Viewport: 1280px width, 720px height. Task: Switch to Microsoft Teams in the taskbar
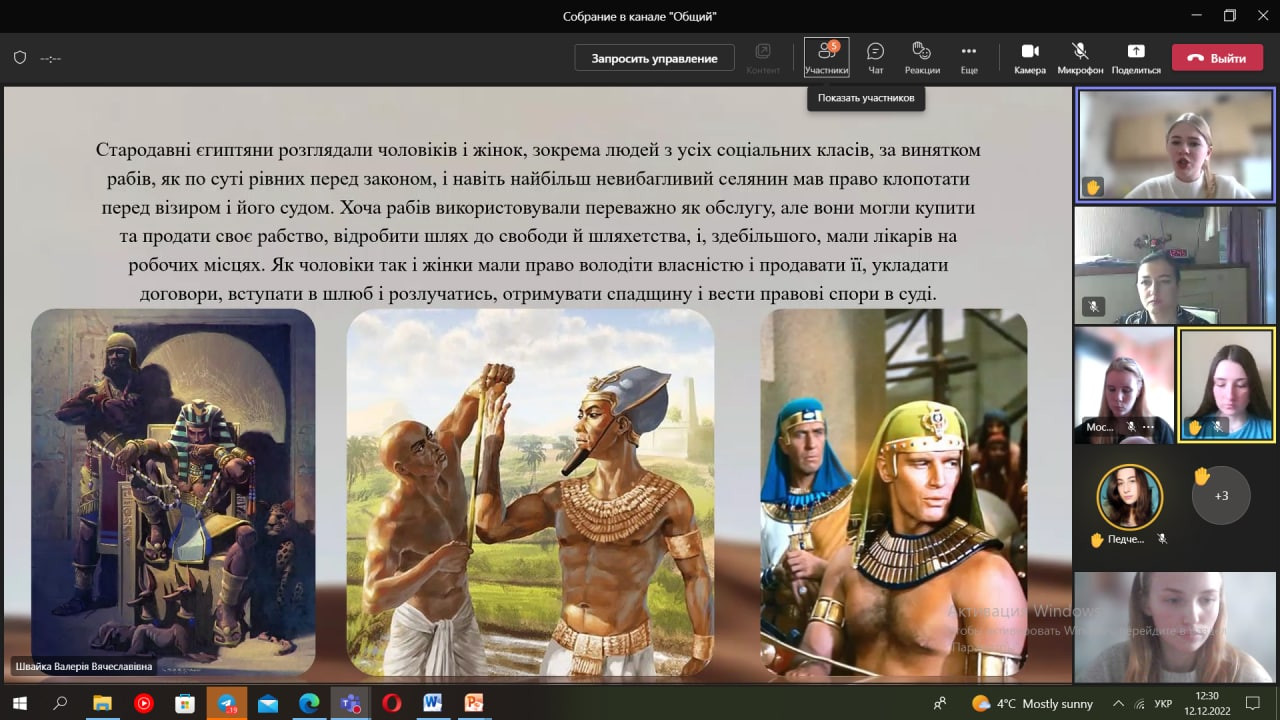coord(350,703)
